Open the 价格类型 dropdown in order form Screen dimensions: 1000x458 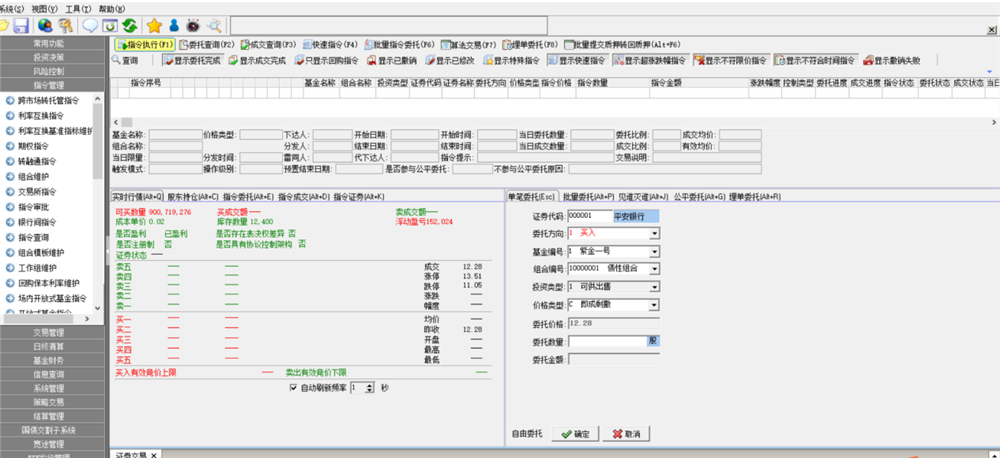pyautogui.click(x=654, y=306)
